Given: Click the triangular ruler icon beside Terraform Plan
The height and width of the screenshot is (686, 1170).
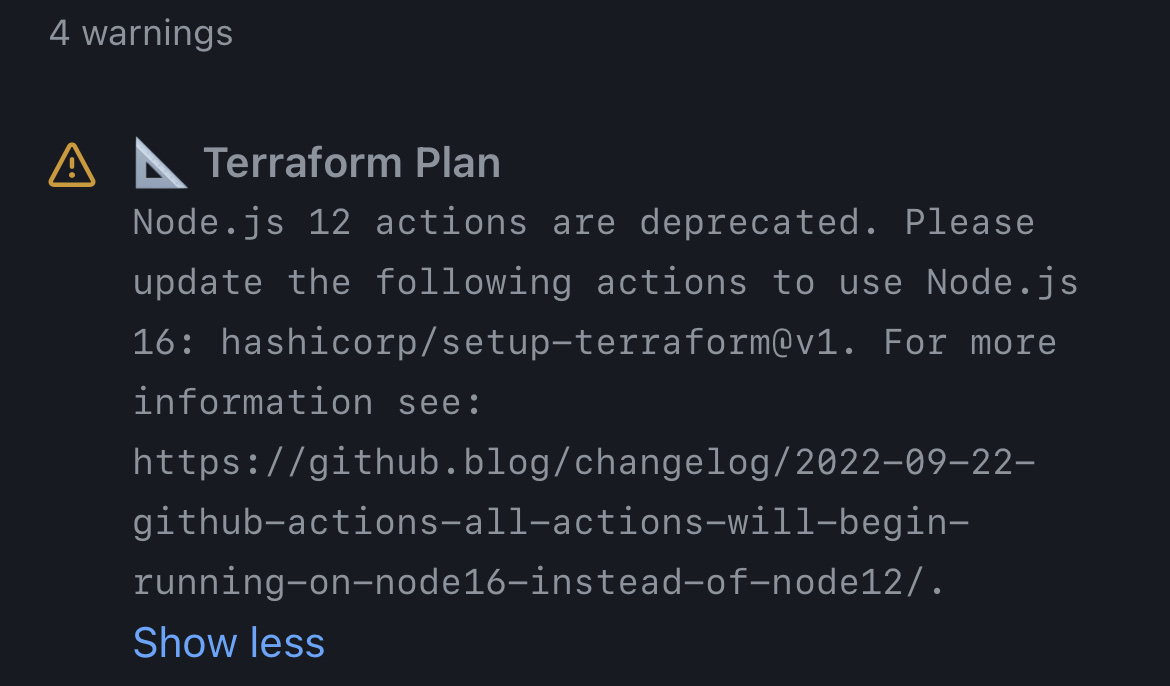Looking at the screenshot, I should pos(160,163).
